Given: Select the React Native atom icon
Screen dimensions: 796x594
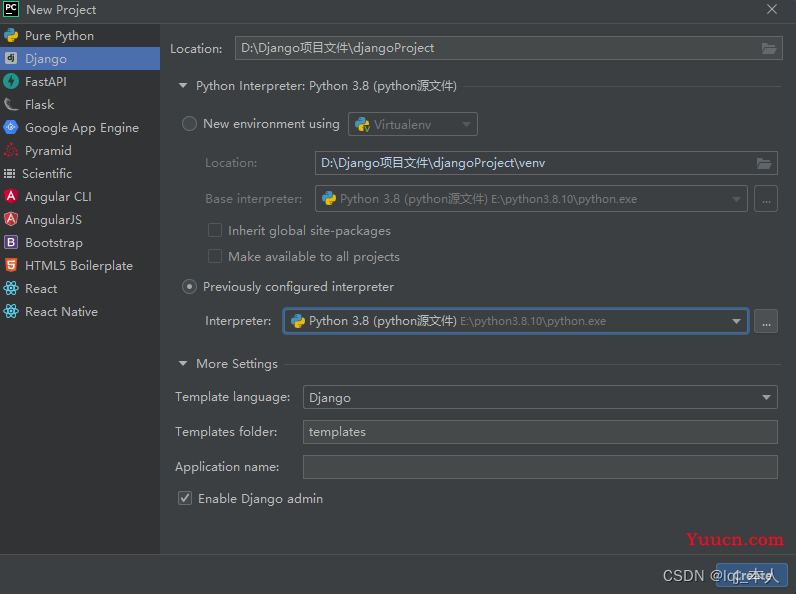Looking at the screenshot, I should [11, 311].
